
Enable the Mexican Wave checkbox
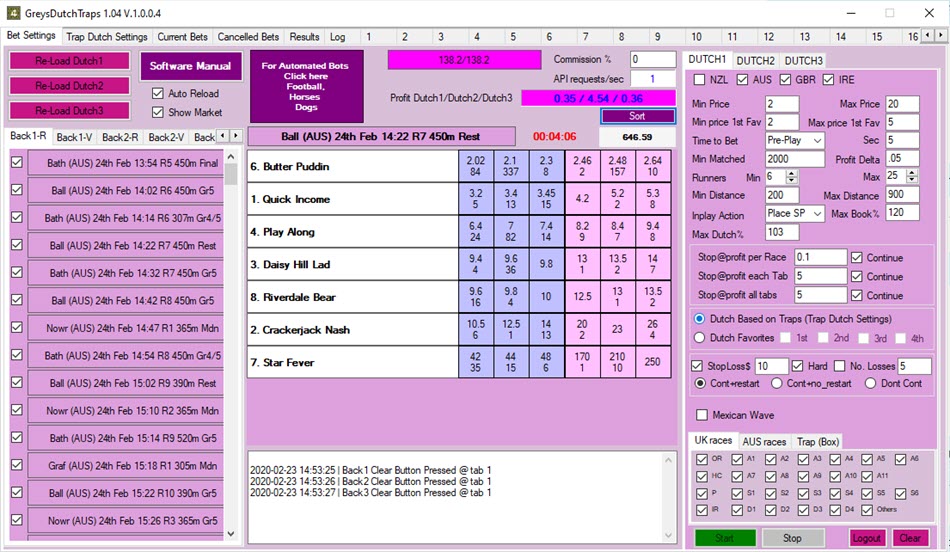coord(702,415)
